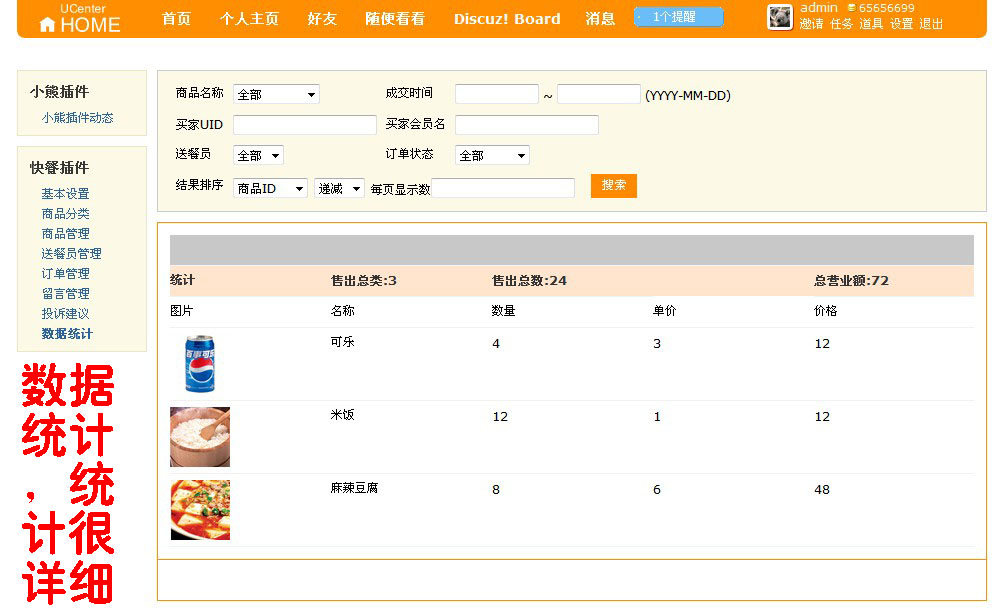
Task: Click 售出总数:24 statistic
Action: (529, 280)
